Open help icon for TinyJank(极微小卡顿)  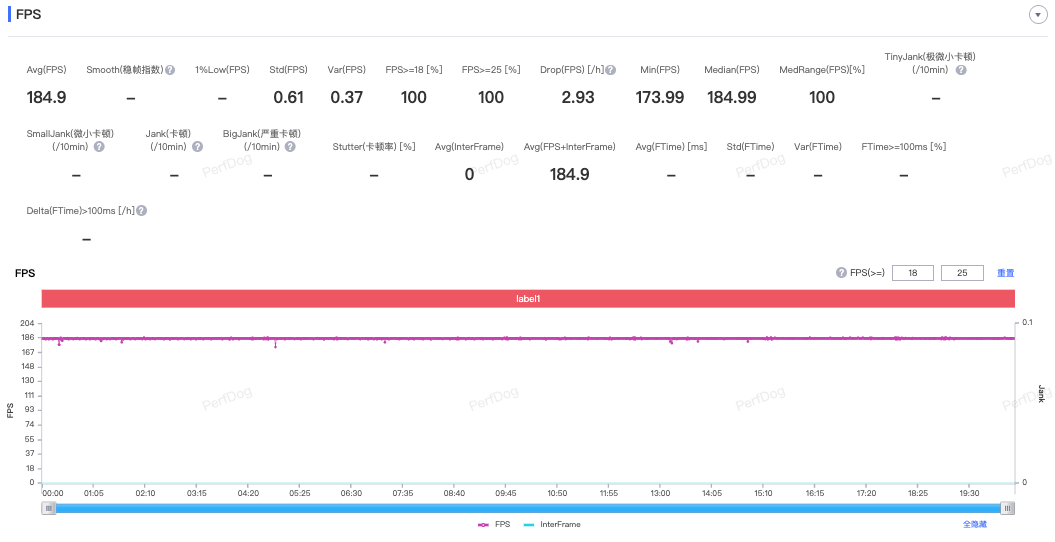tap(961, 70)
